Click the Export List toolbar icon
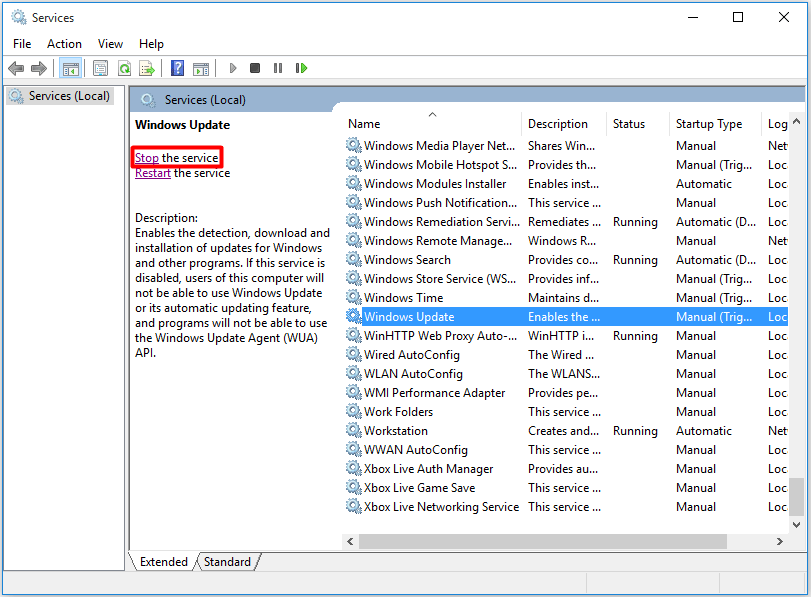Image resolution: width=811 pixels, height=597 pixels. click(x=147, y=68)
